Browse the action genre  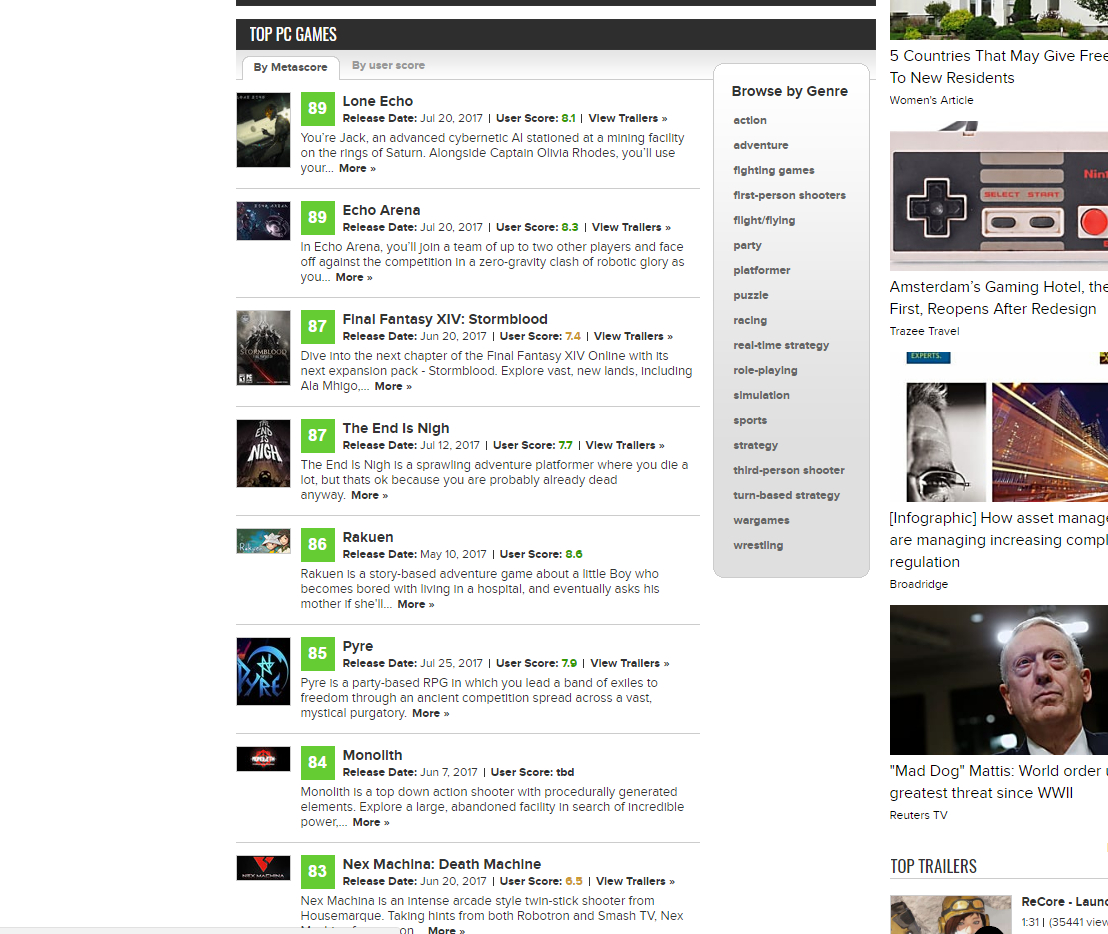click(x=750, y=120)
